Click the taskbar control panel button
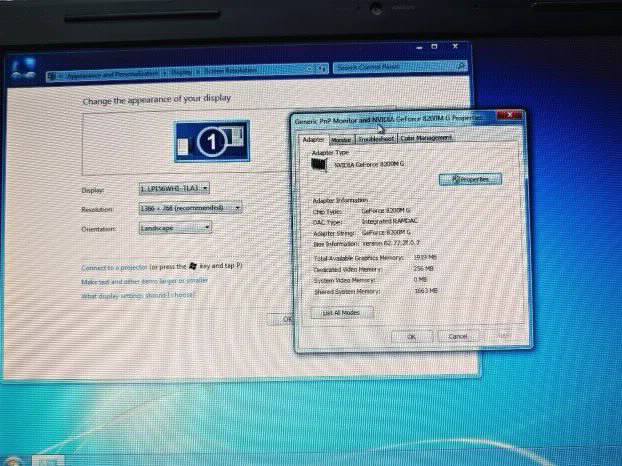Screen dimensions: 622x466 [48, 461]
